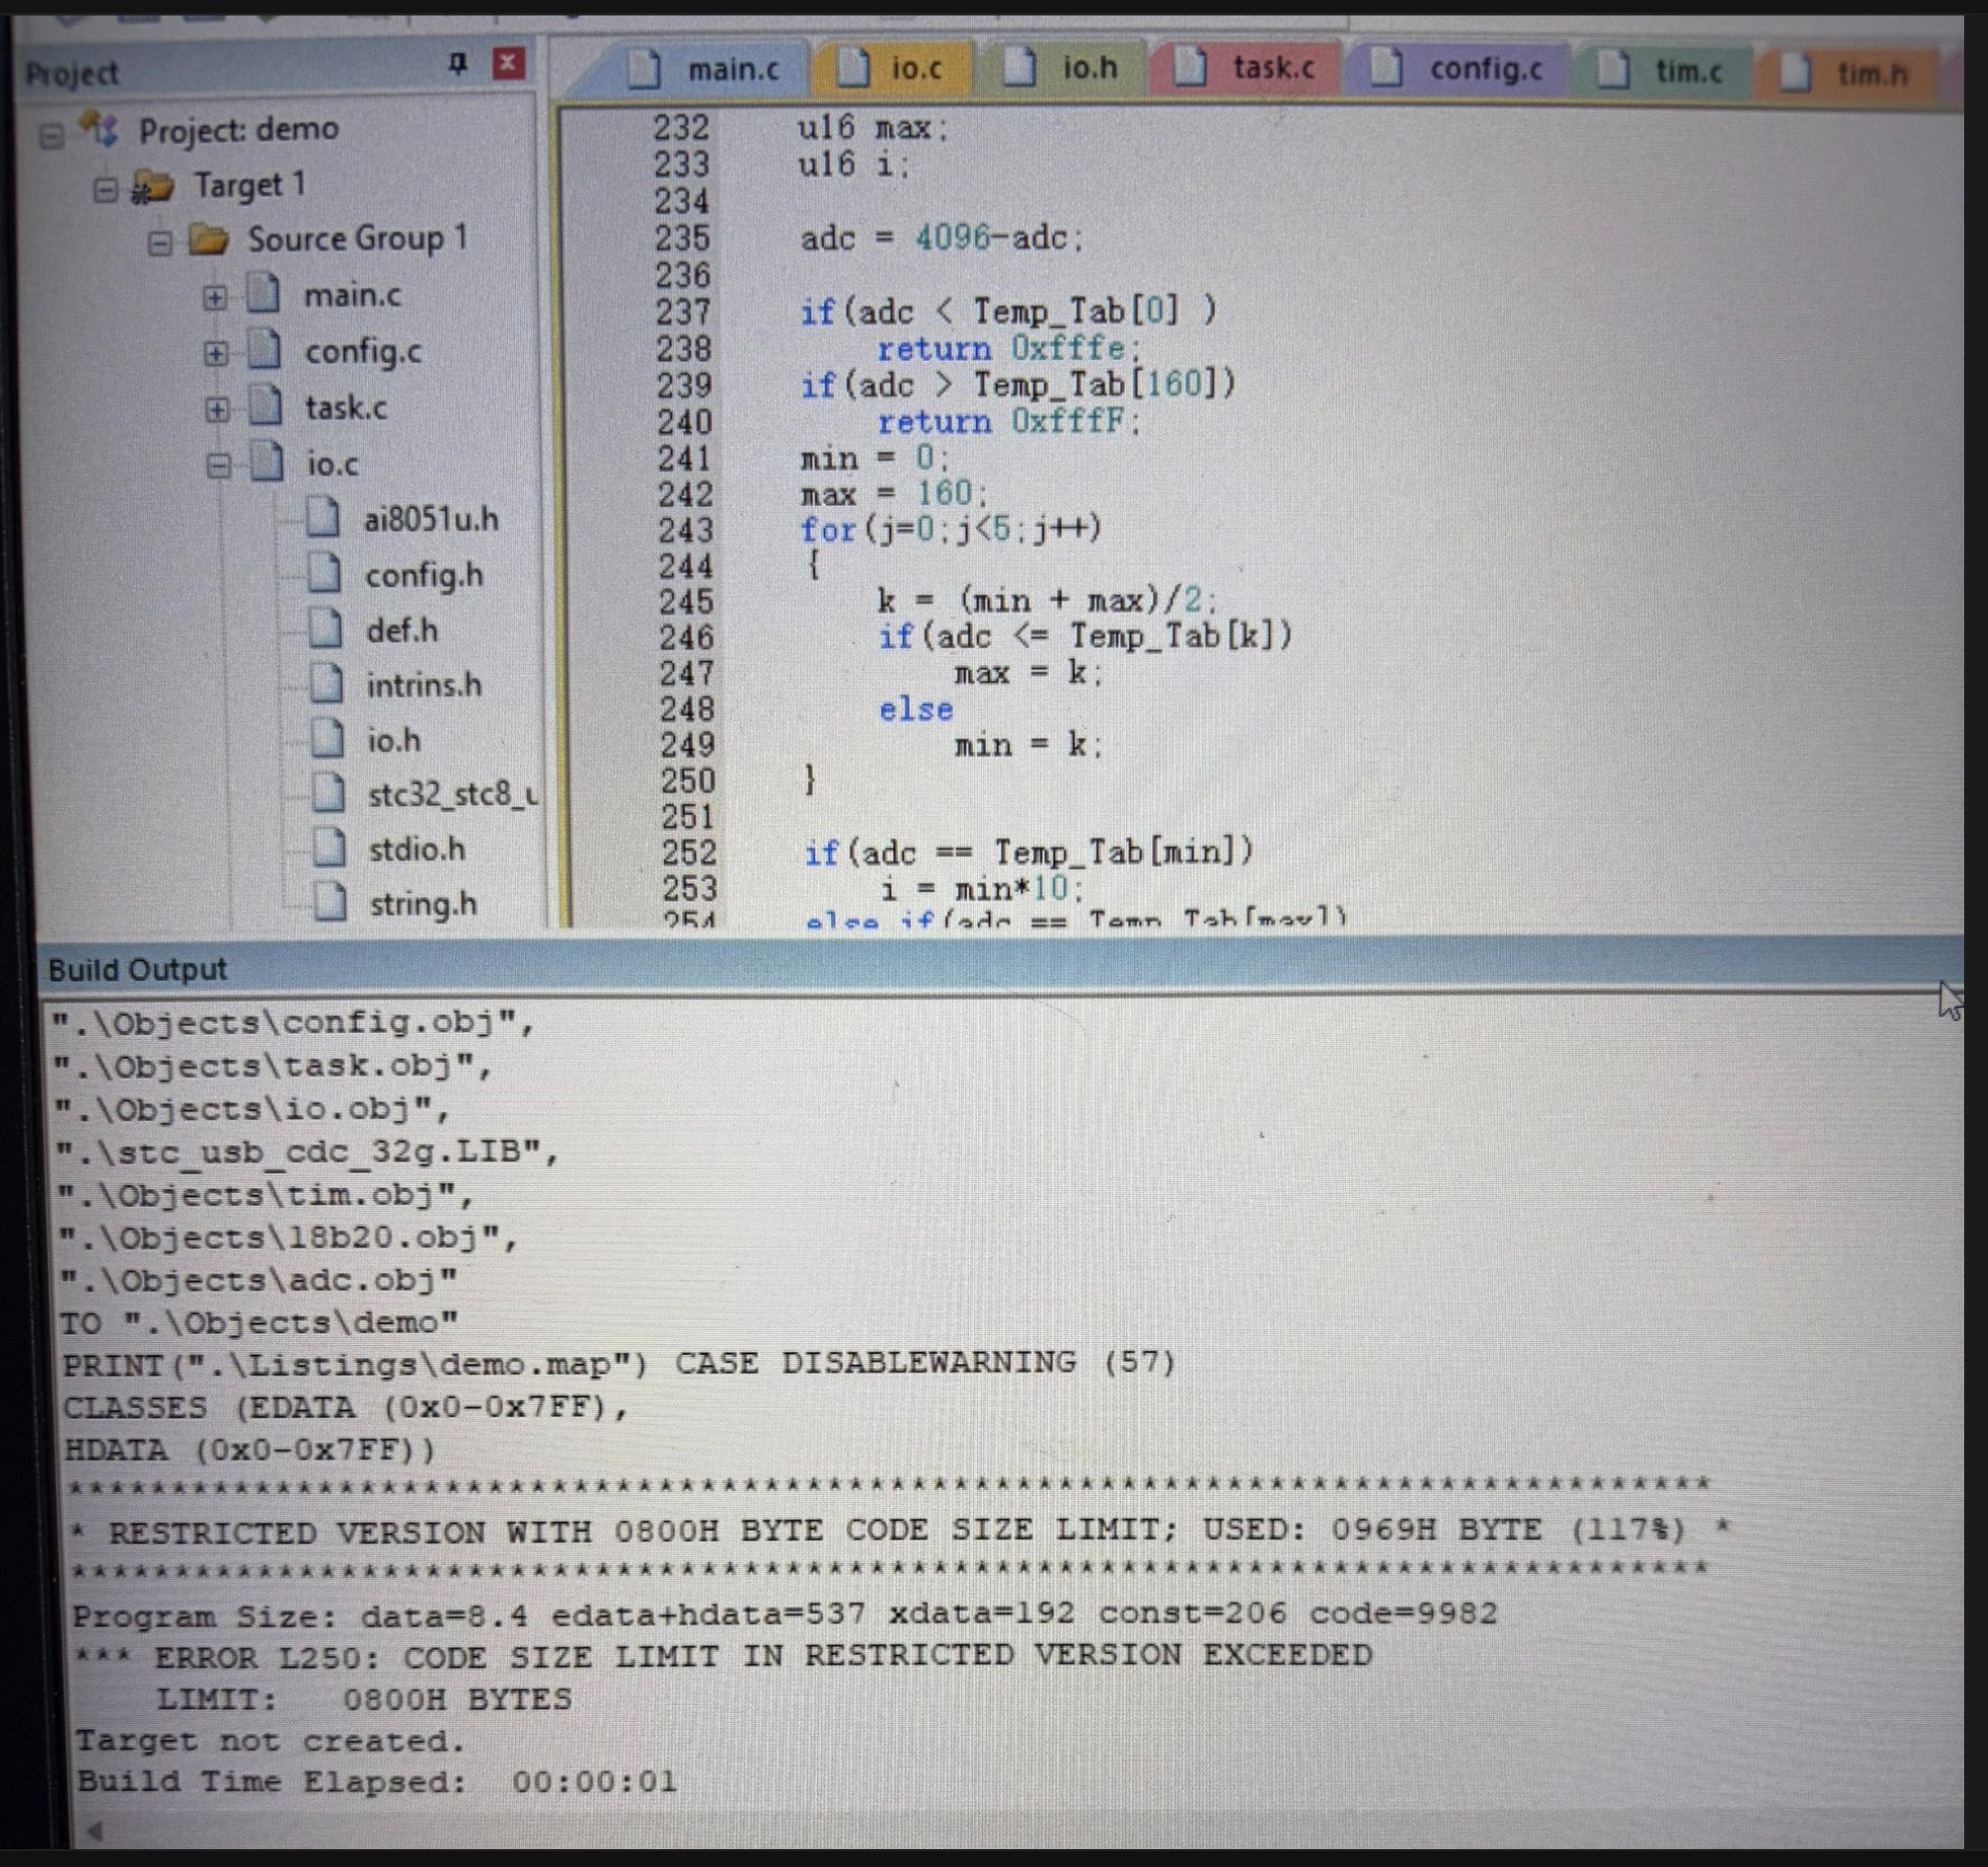This screenshot has height=1867, width=1988.
Task: Open the config.c editor tab
Action: pos(1456,68)
